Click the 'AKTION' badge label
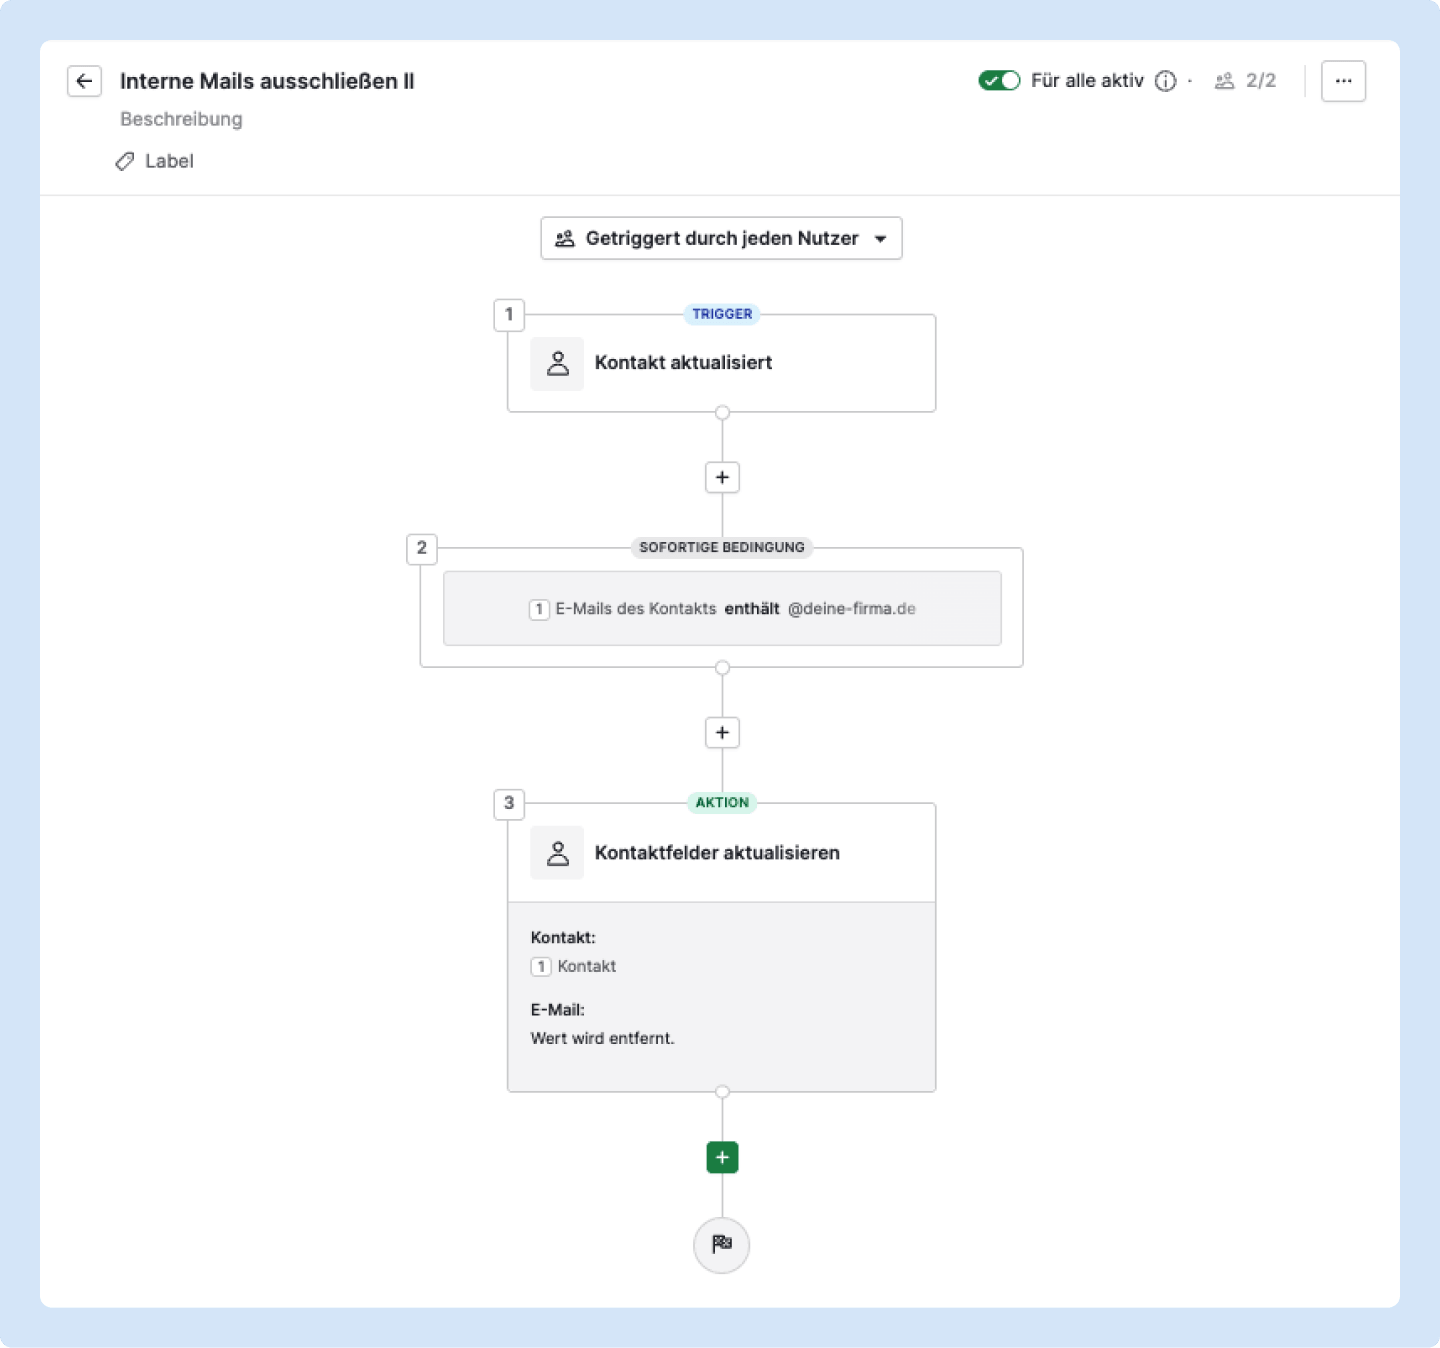 click(722, 802)
